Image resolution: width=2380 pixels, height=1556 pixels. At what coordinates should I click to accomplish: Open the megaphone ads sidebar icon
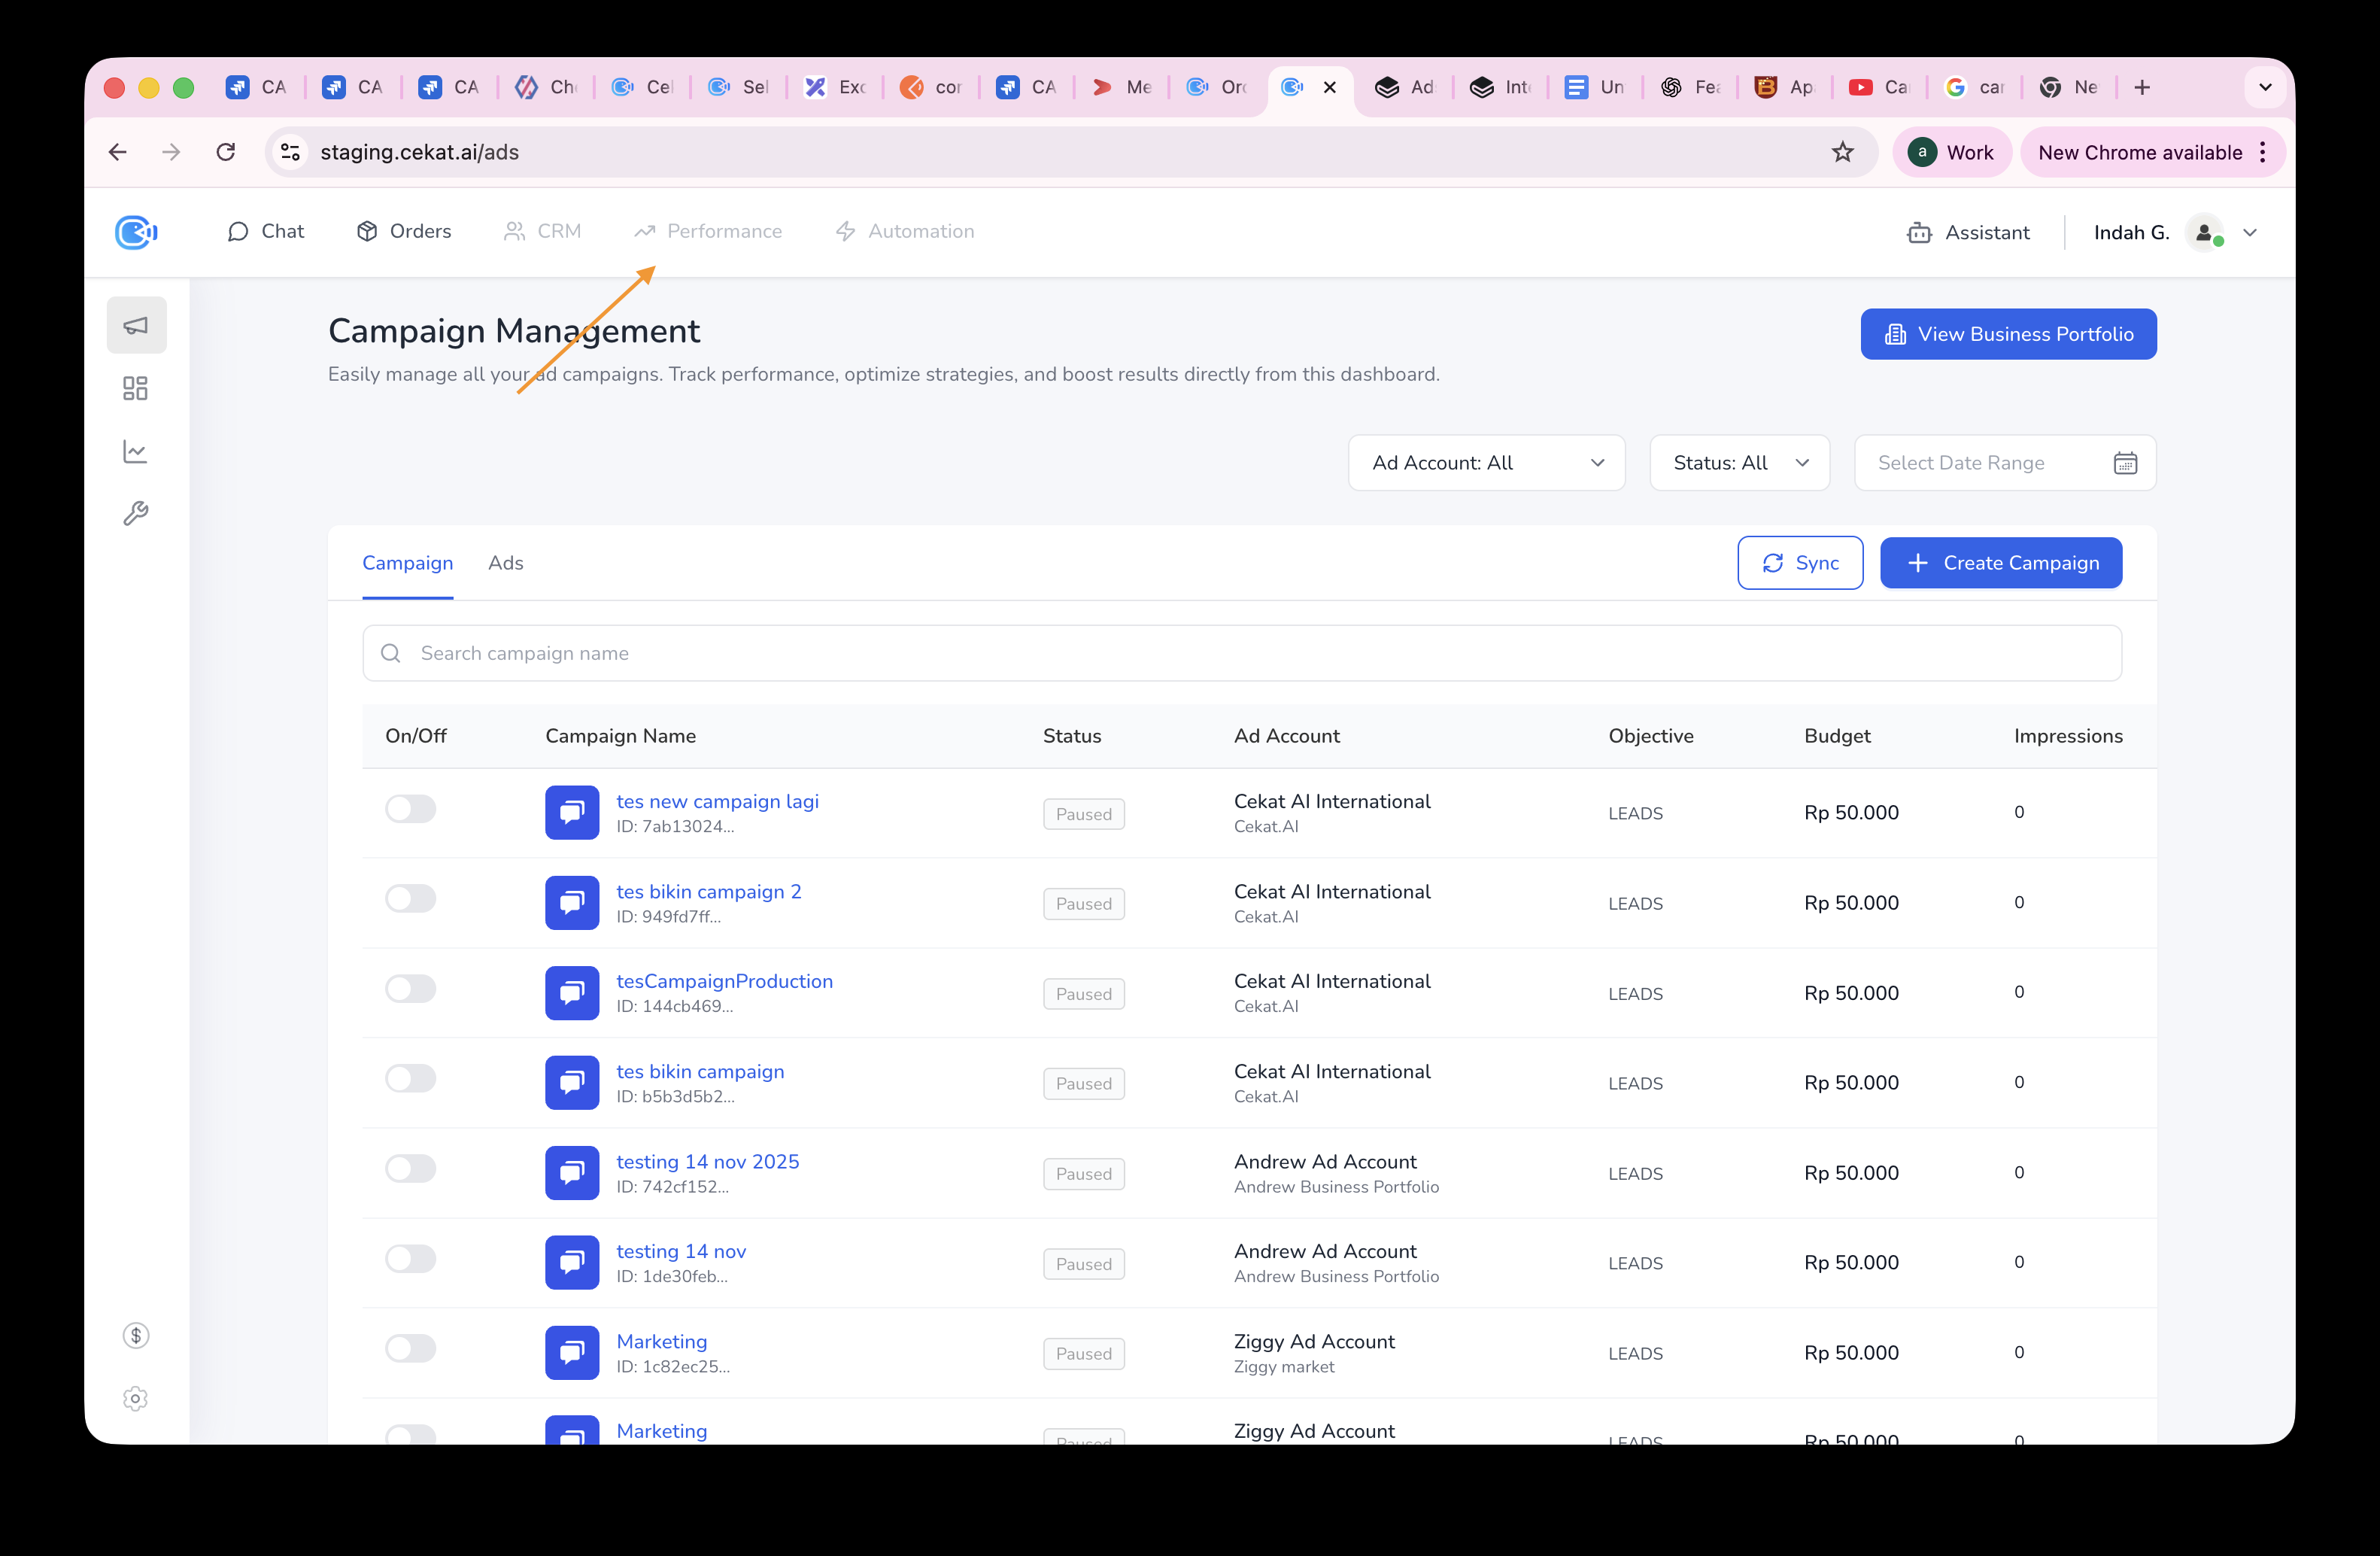(136, 325)
